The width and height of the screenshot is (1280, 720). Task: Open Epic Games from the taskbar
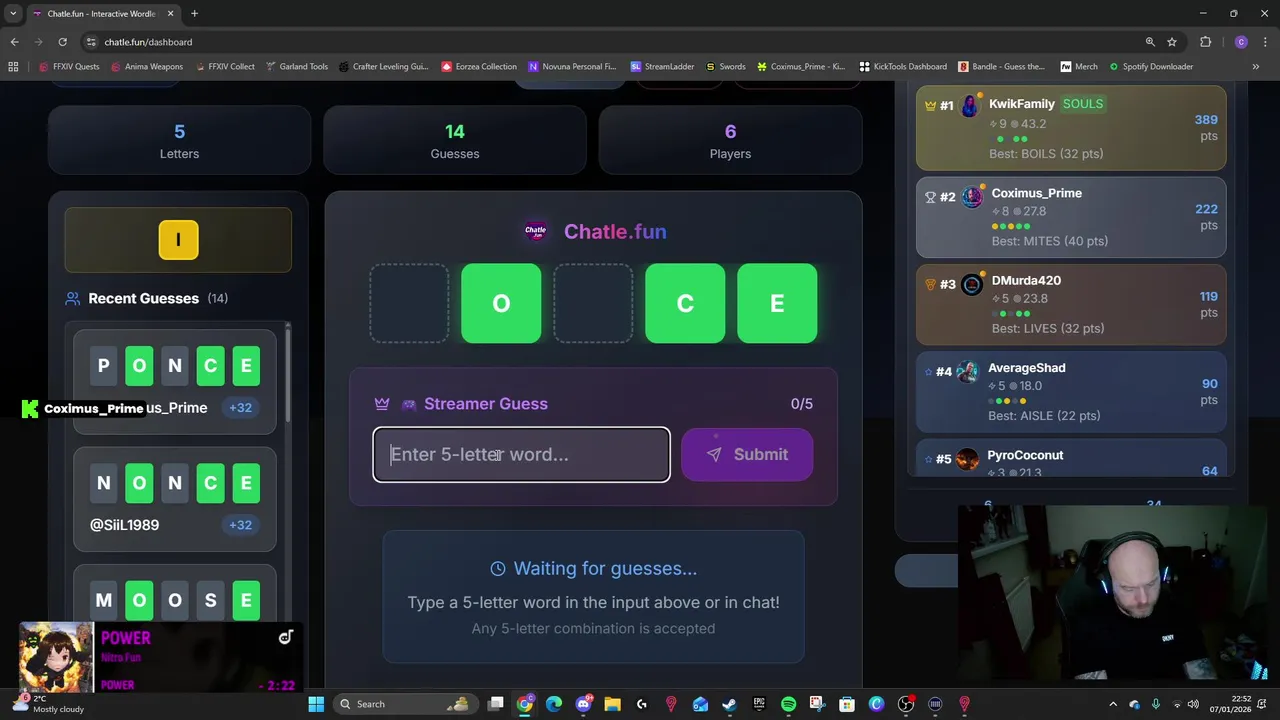pos(759,704)
